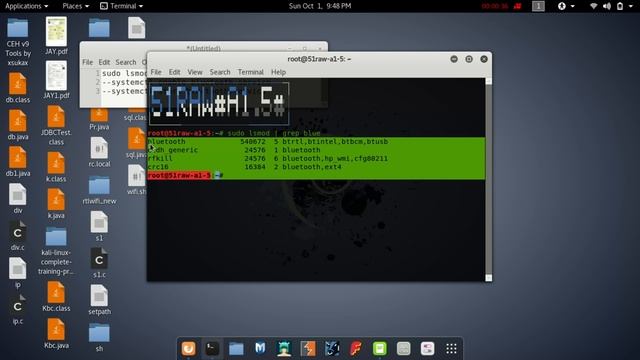Image resolution: width=640 pixels, height=360 pixels.
Task: Click the bluetooth 540672 output line
Action: tap(316, 142)
